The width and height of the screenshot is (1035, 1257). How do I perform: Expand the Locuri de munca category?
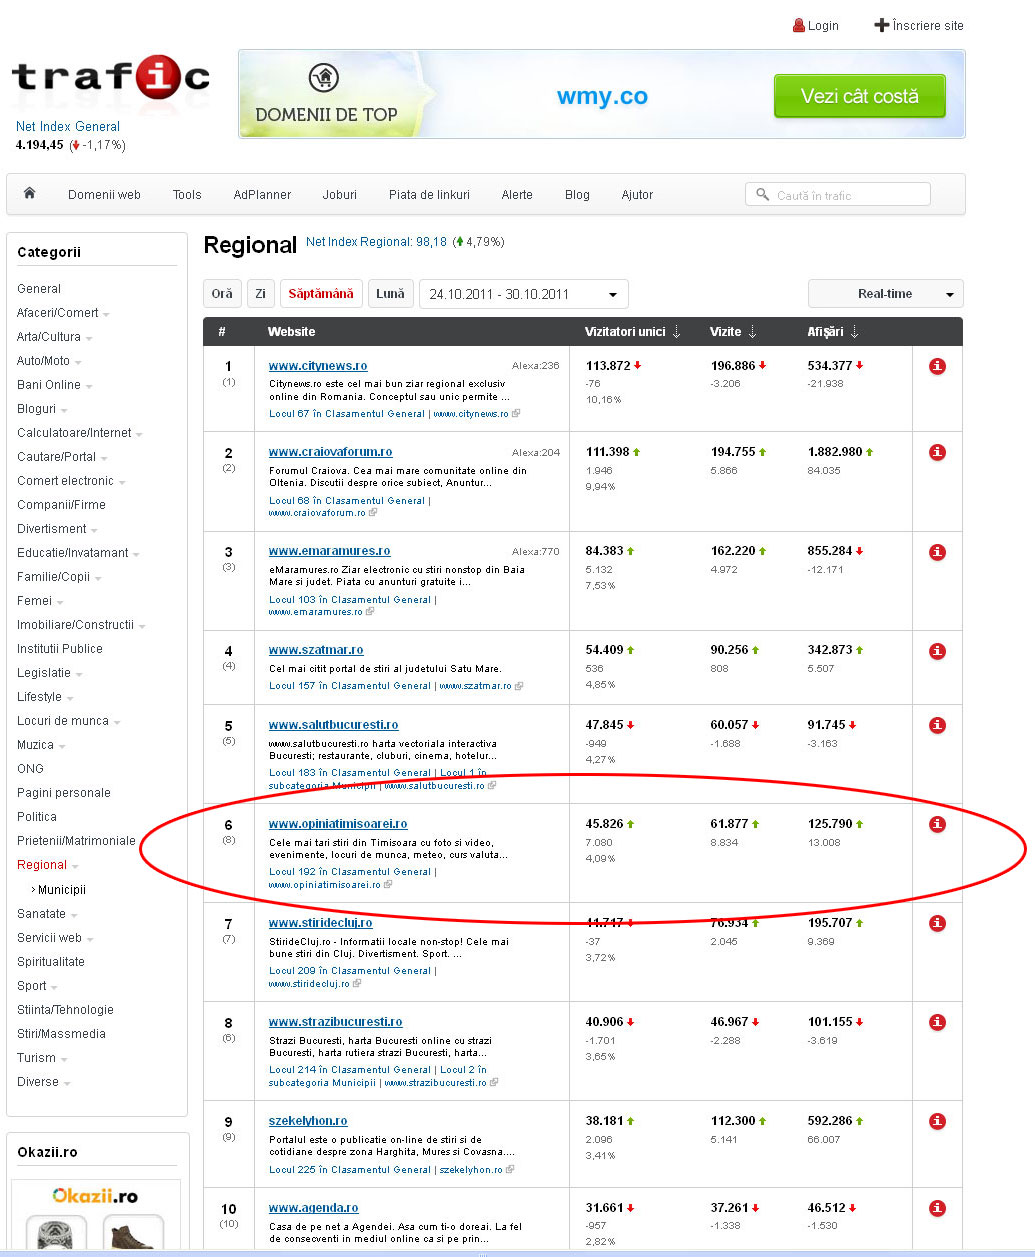pyautogui.click(x=117, y=722)
